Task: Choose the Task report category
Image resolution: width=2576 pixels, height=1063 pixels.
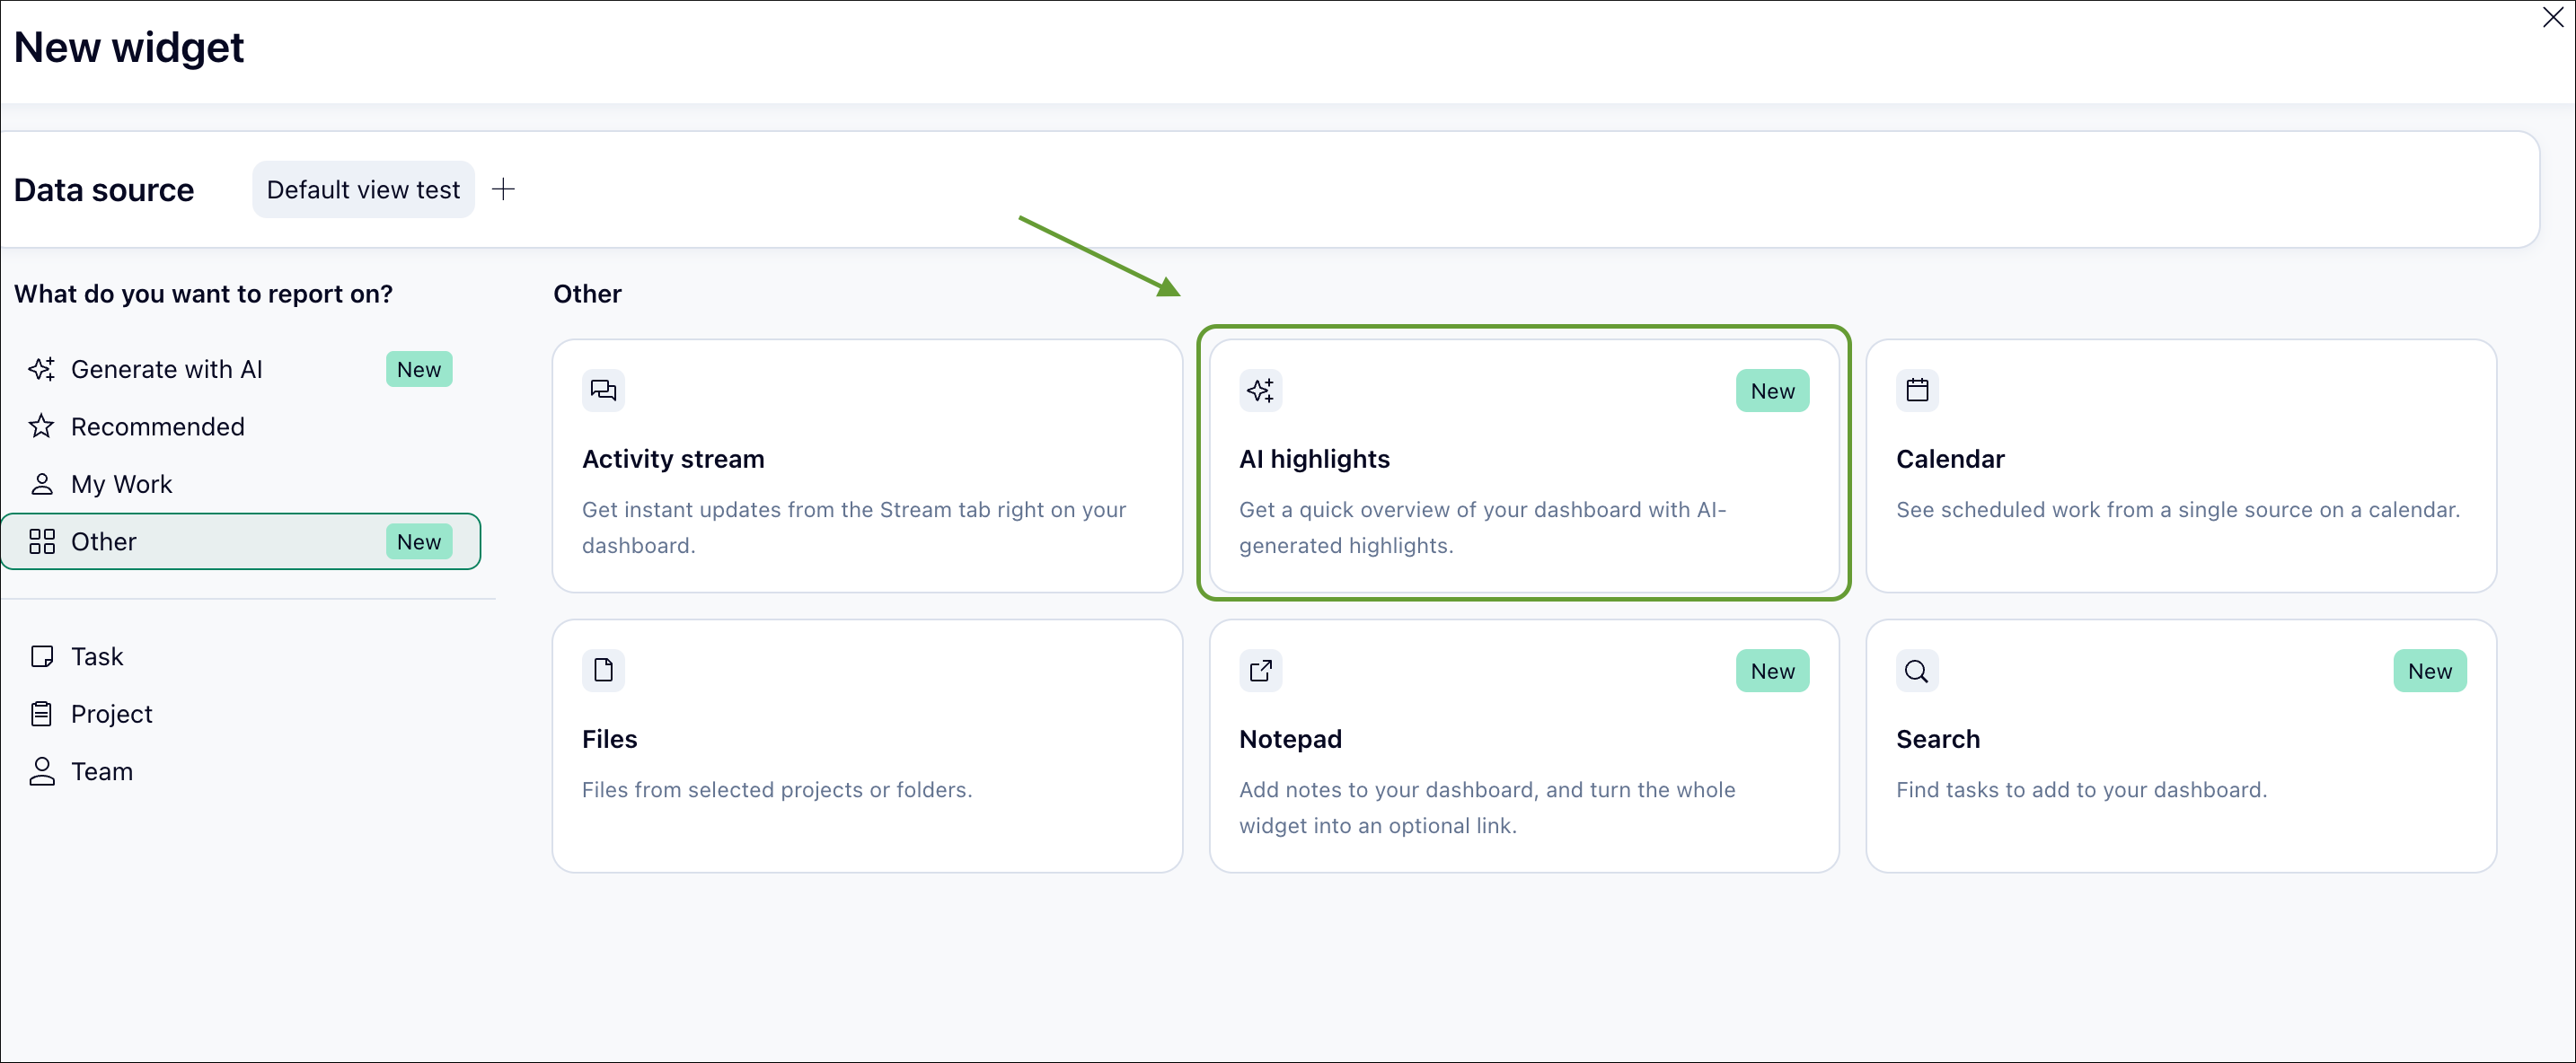Action: tap(96, 657)
